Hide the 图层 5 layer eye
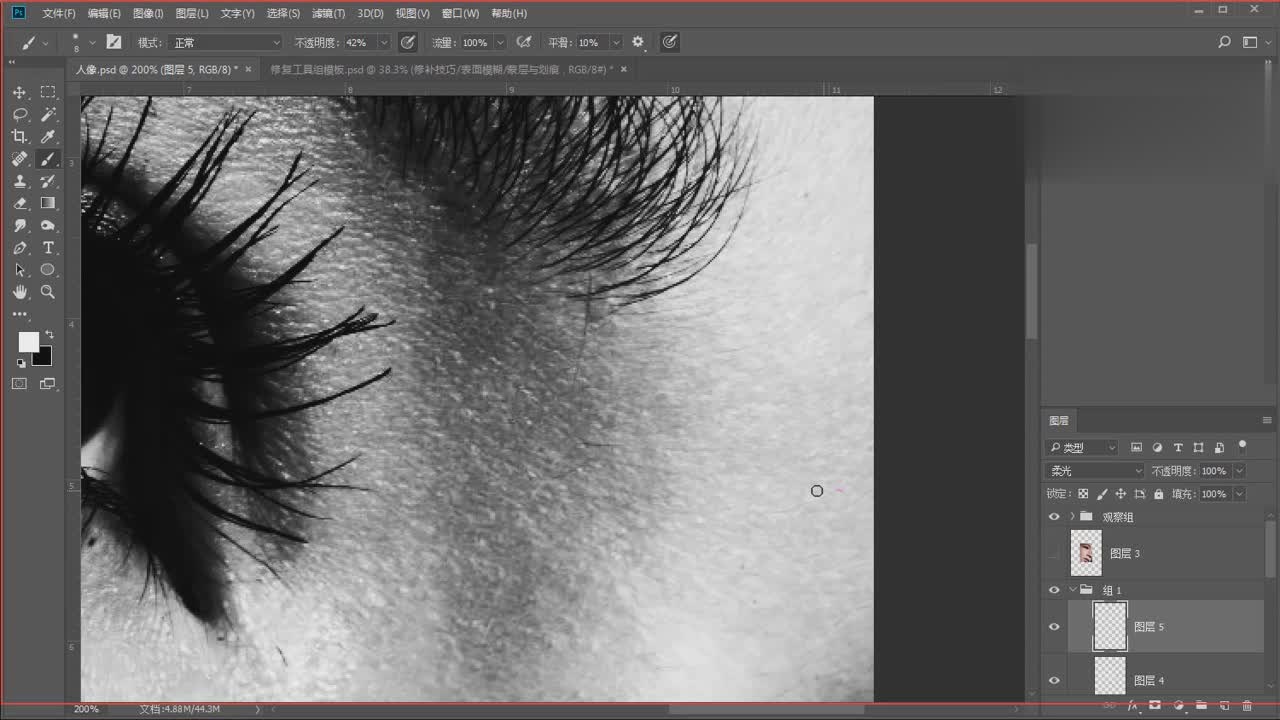The image size is (1280, 720). [1053, 627]
